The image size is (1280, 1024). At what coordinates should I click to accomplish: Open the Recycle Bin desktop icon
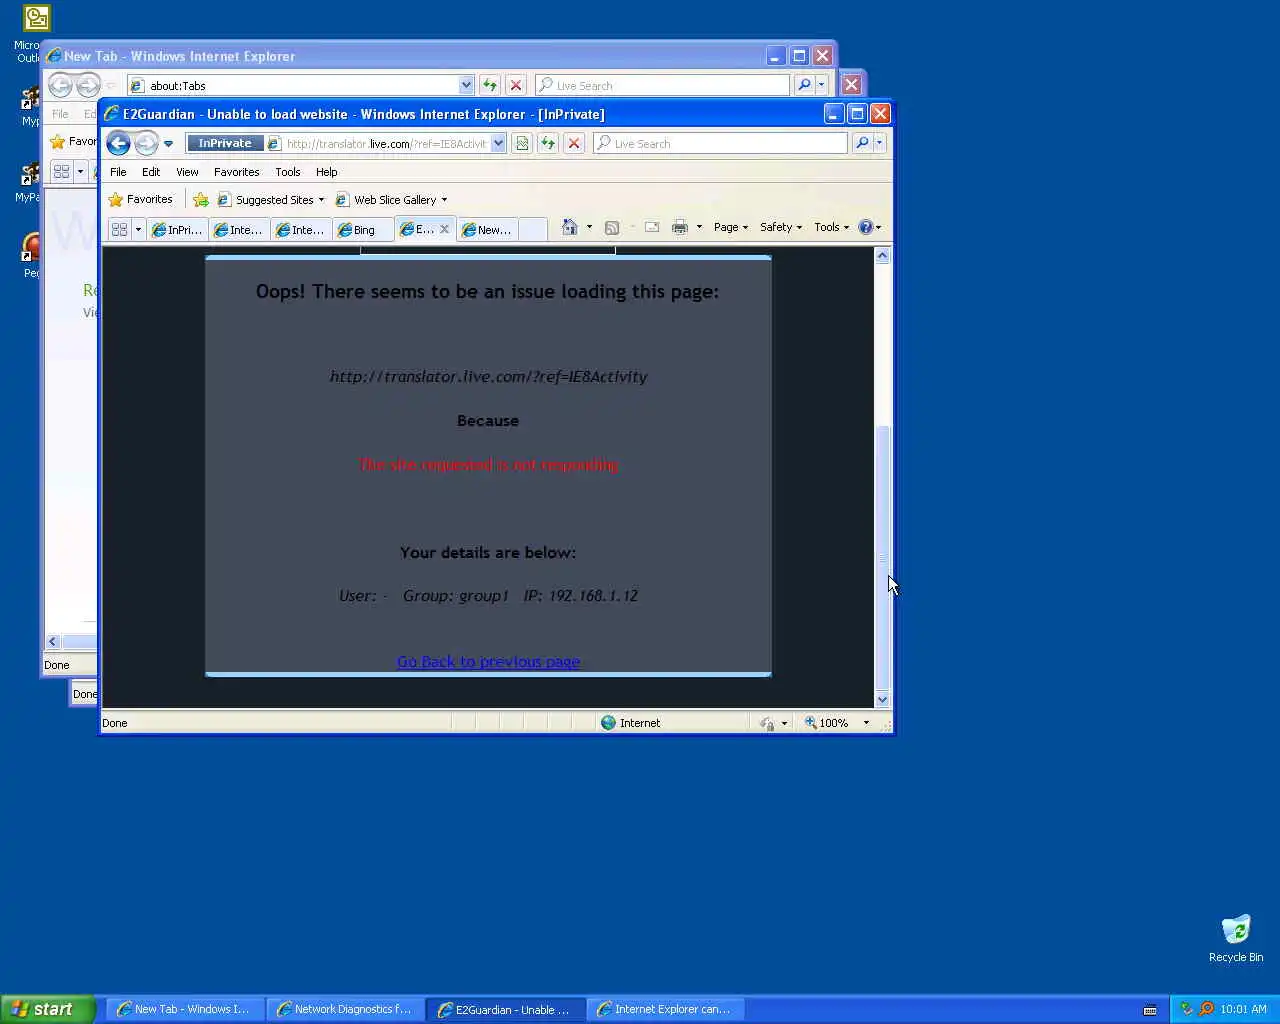[1236, 938]
